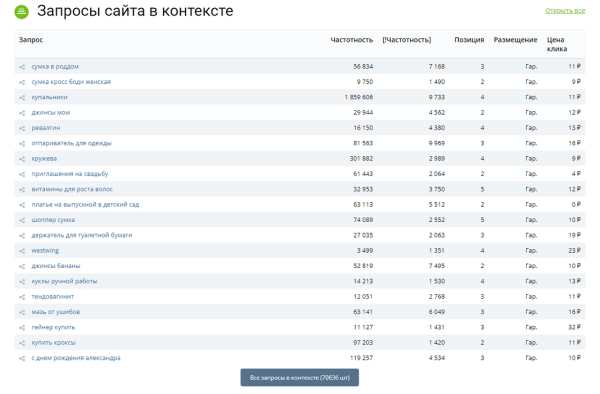Select the '32 ₽' click price cell
The height and width of the screenshot is (394, 600).
[x=574, y=327]
